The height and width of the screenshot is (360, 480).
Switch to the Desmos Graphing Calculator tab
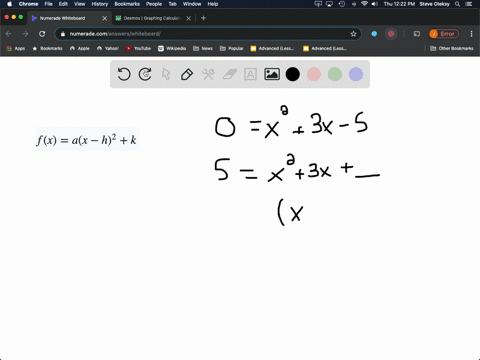(x=152, y=18)
